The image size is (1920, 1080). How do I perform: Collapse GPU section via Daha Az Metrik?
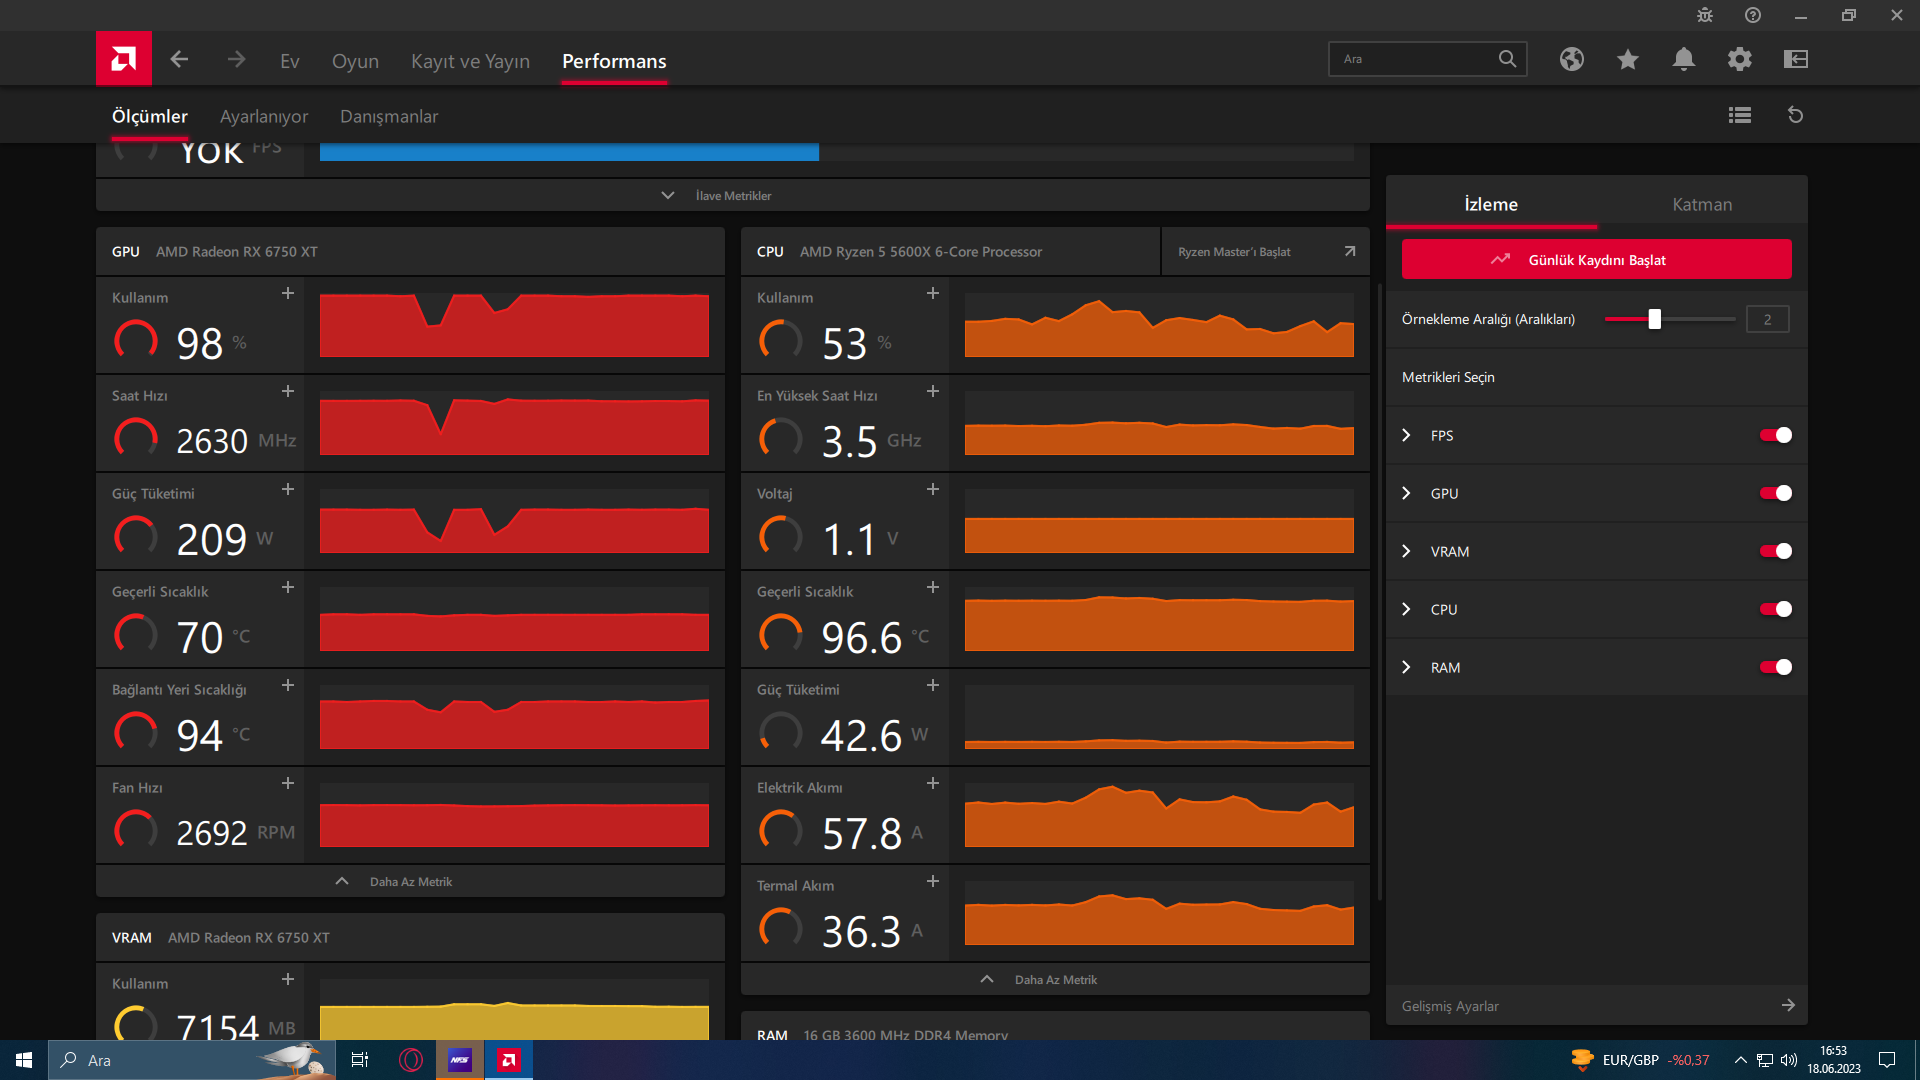(x=410, y=881)
